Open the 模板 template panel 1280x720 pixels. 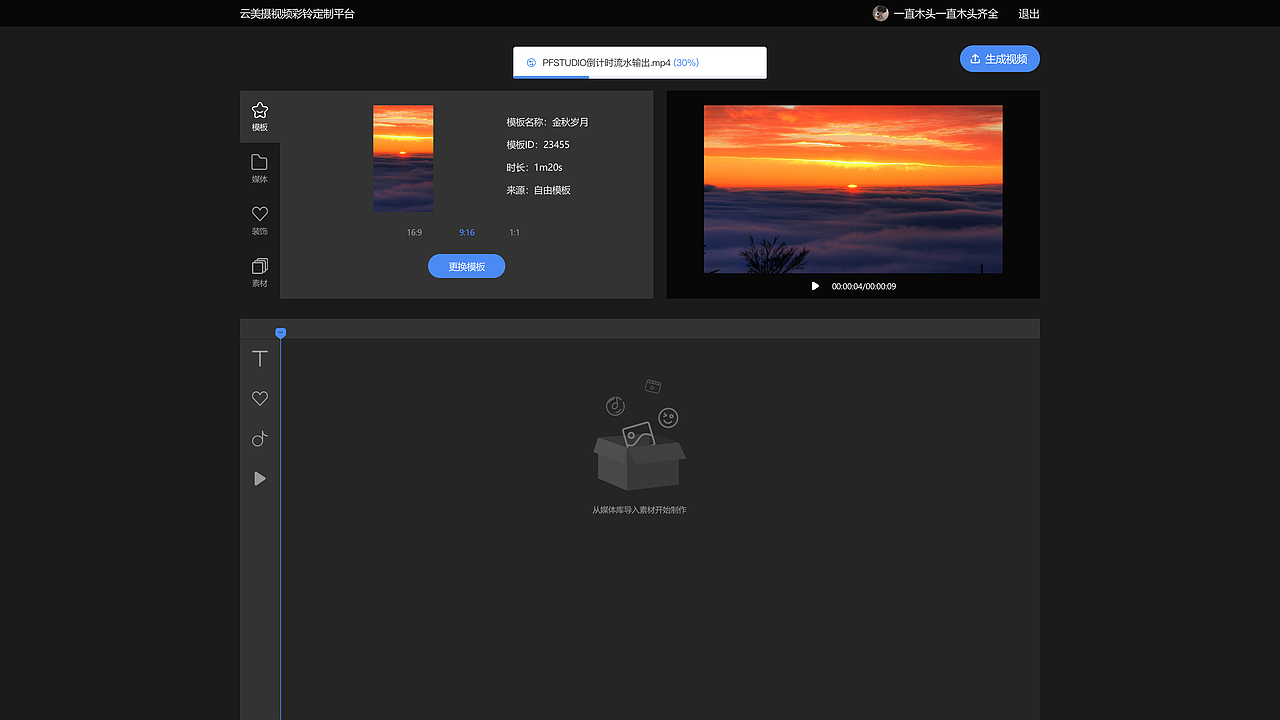click(260, 117)
